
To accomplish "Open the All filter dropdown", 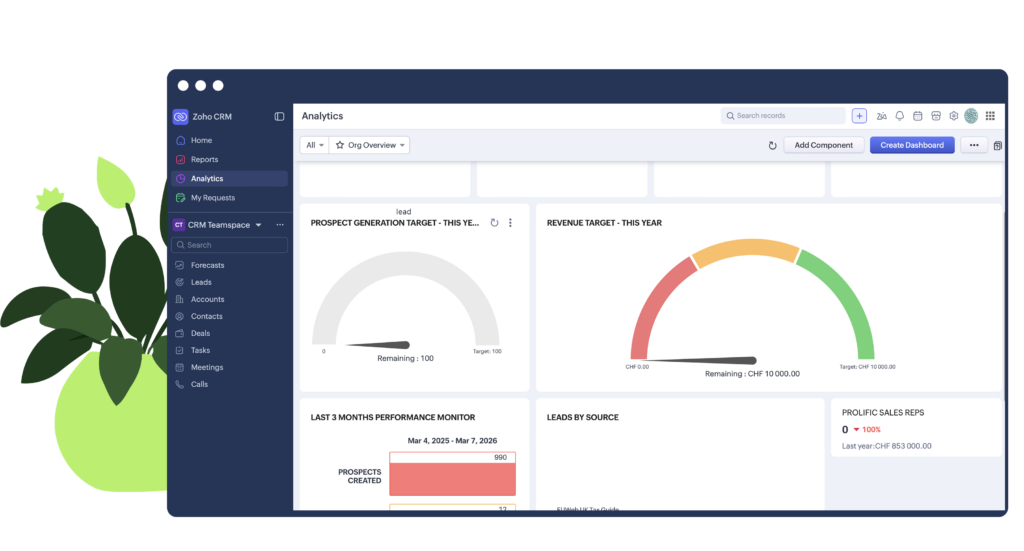I will (x=315, y=145).
